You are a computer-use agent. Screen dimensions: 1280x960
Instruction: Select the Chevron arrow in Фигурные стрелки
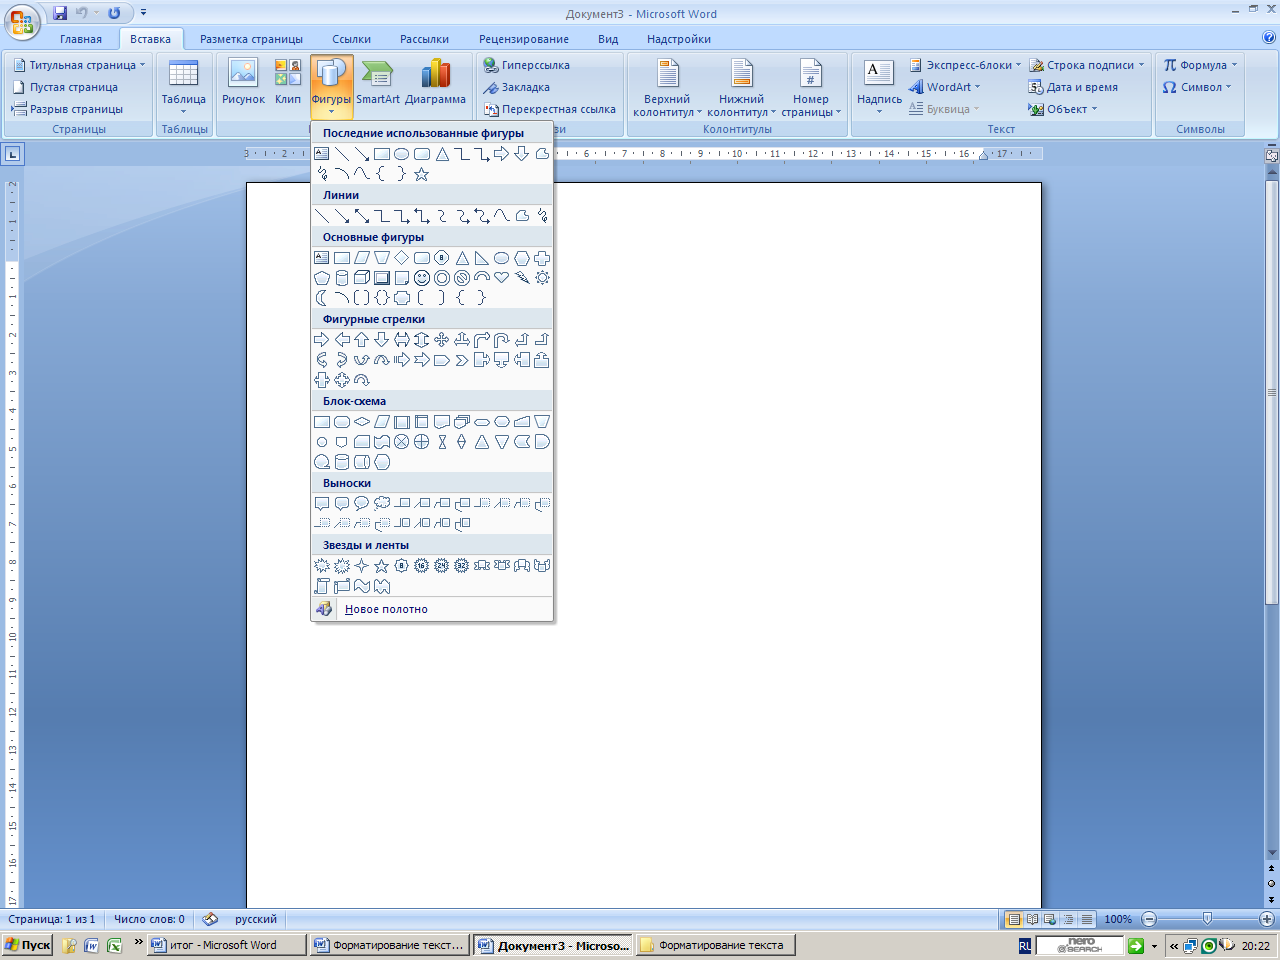pyautogui.click(x=462, y=360)
